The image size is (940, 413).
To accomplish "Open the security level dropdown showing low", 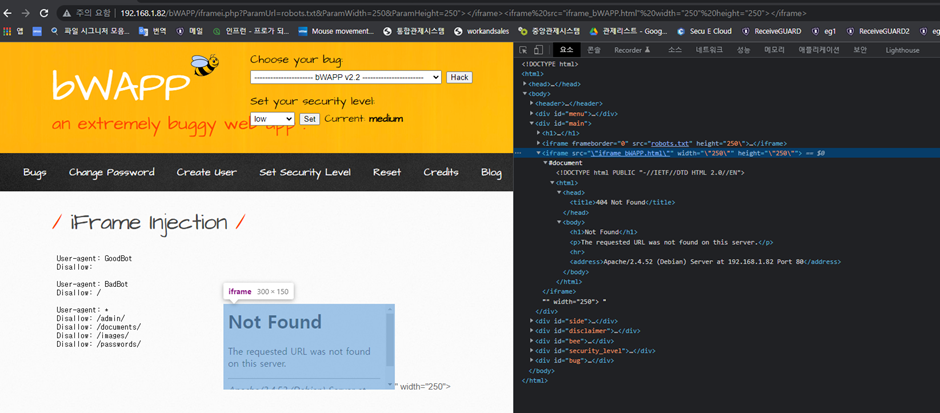I will (x=273, y=119).
